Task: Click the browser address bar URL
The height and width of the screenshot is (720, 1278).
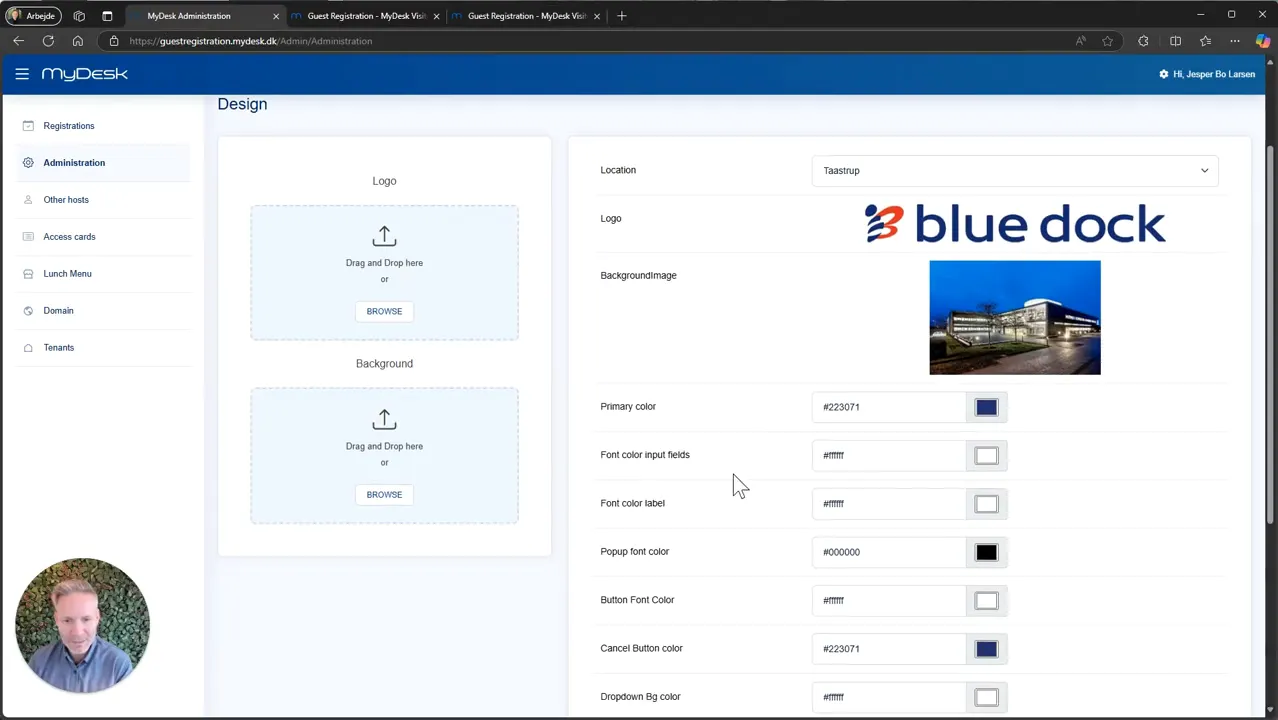Action: (x=250, y=41)
